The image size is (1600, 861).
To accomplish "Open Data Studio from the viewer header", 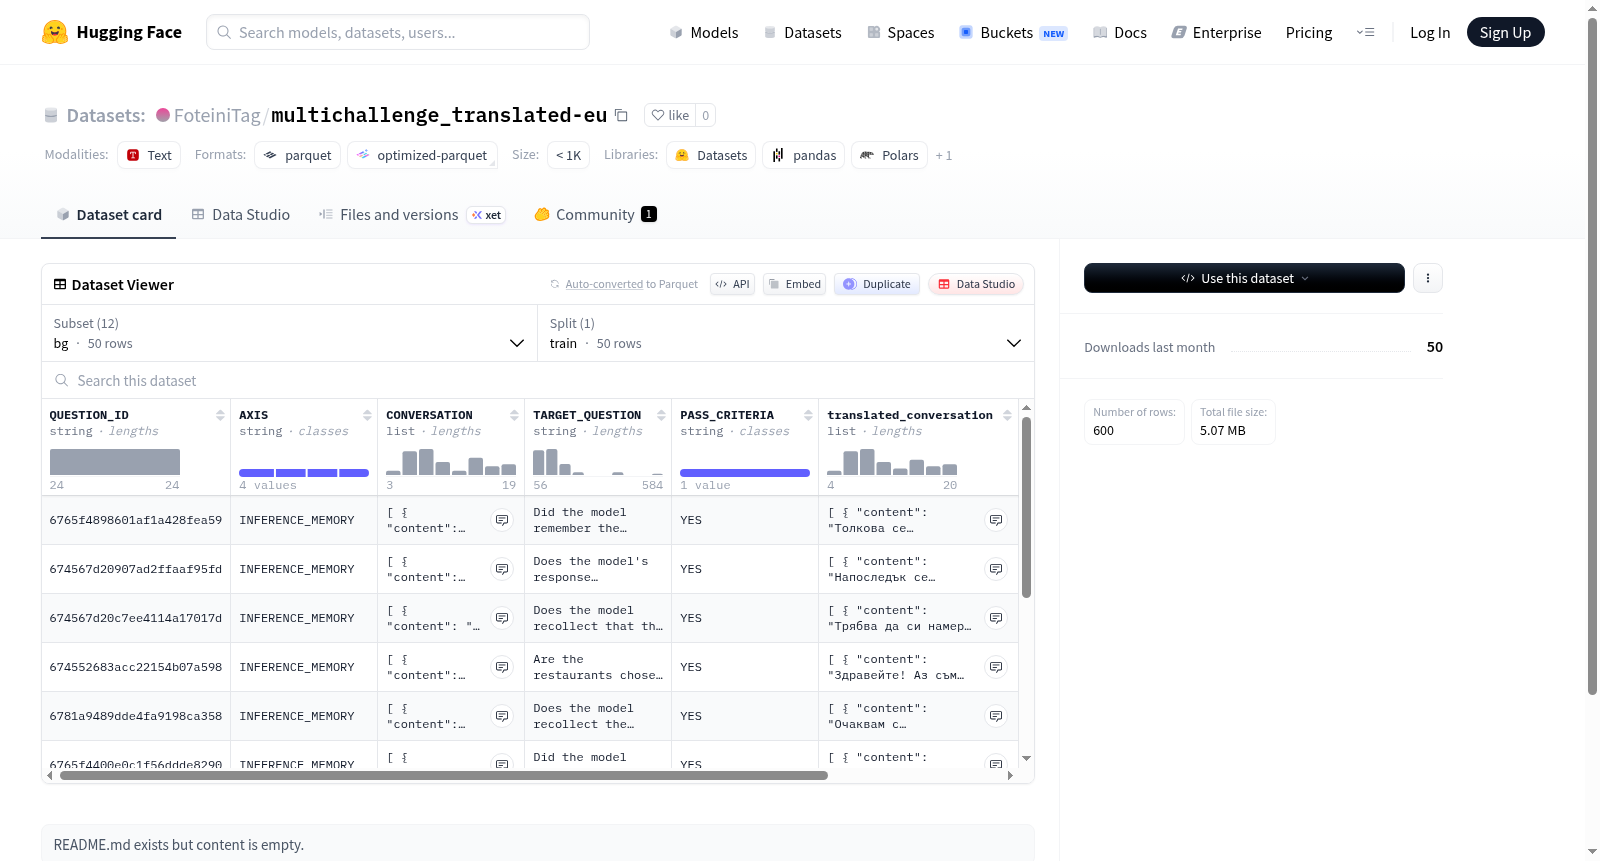I will click(x=976, y=284).
